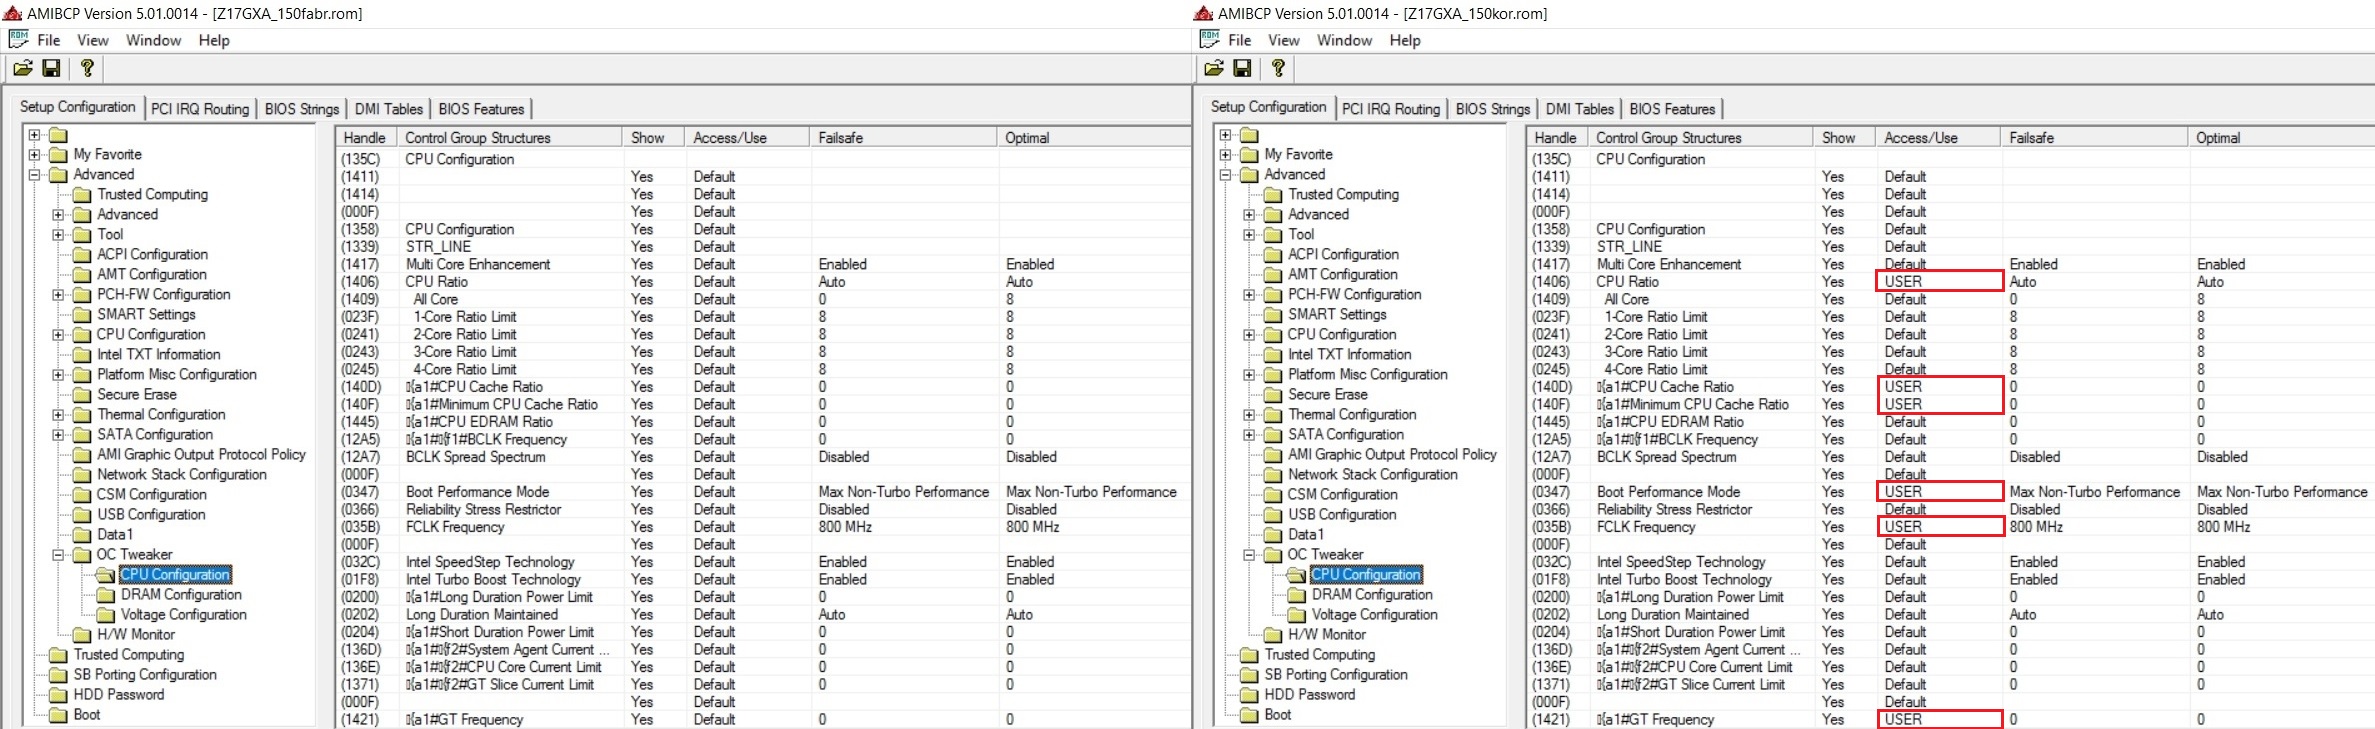This screenshot has height=729, width=2375.
Task: Click the question mark help icon in left window
Action: [x=87, y=68]
